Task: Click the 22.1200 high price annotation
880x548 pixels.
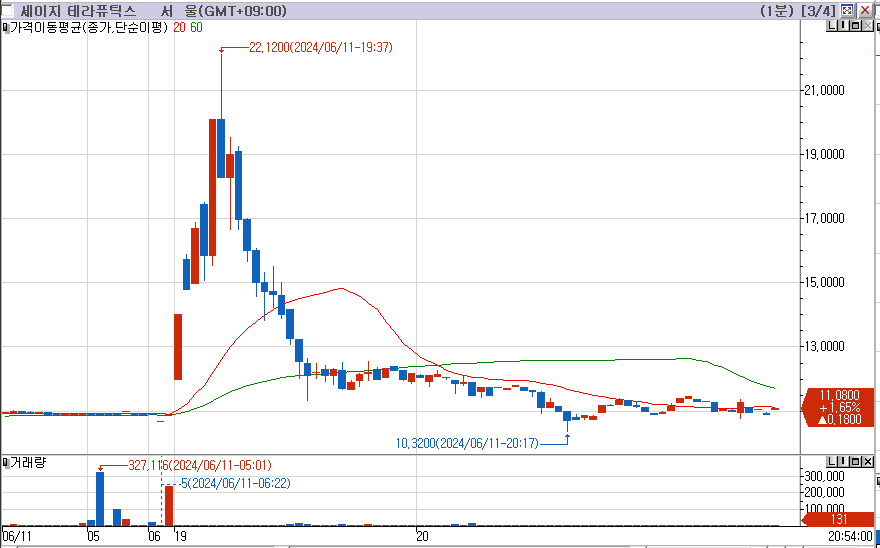Action: (x=320, y=47)
